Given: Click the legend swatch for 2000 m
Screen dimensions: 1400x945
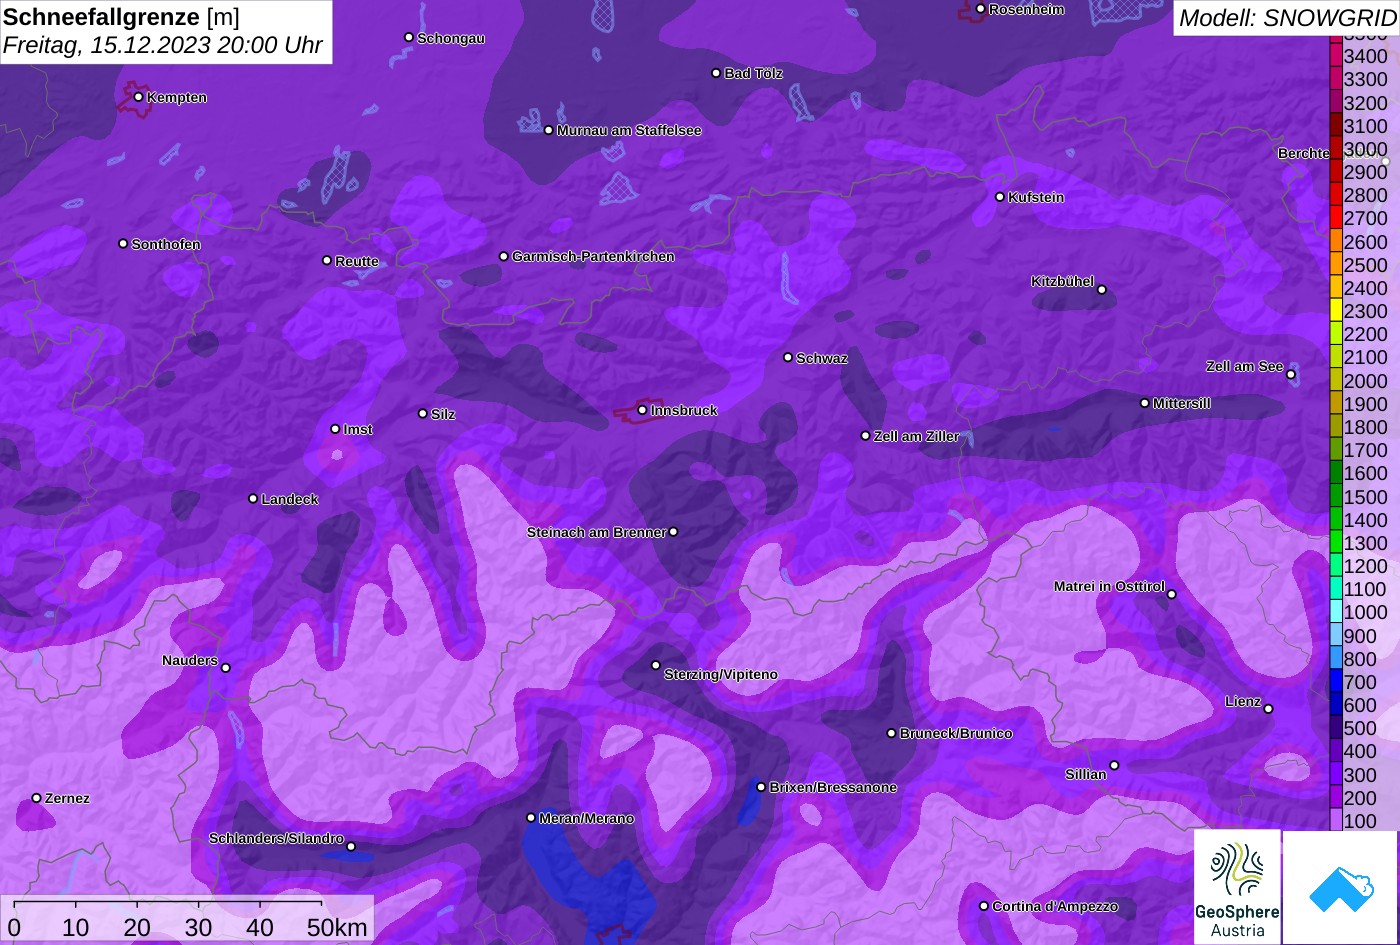Looking at the screenshot, I should (x=1335, y=381).
